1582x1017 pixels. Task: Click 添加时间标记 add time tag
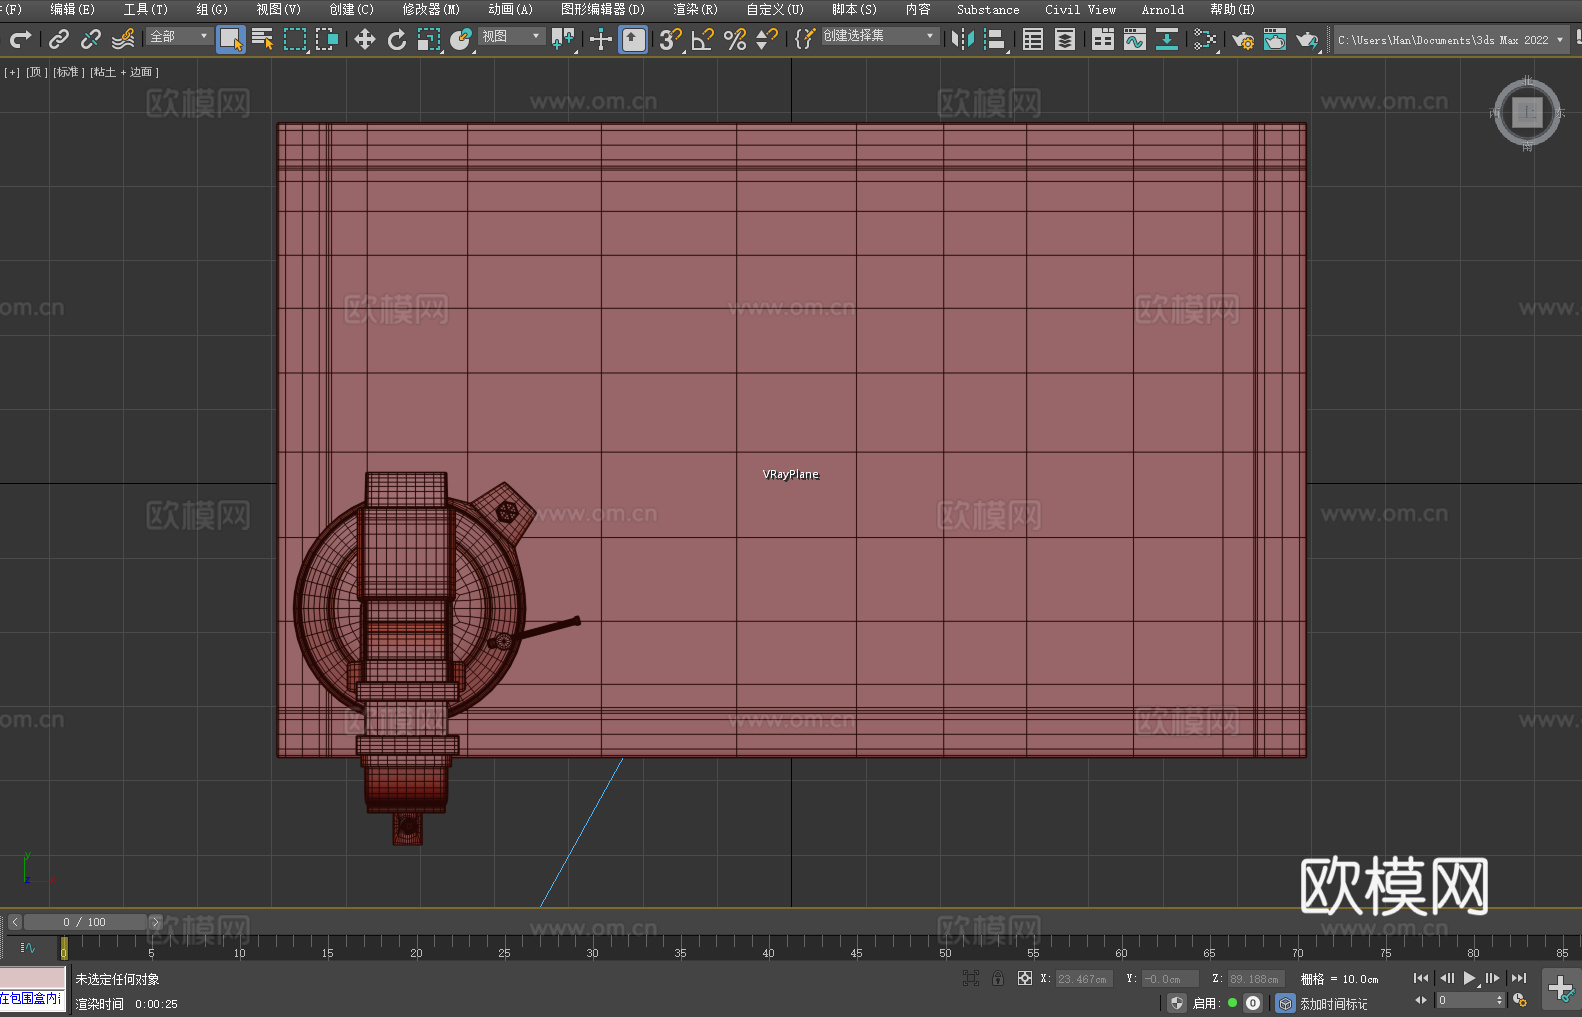[x=1333, y=1003]
